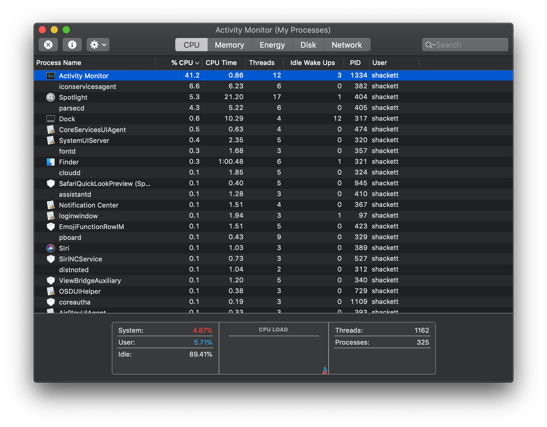Click the SafariQuickLookPreview shield icon
The width and height of the screenshot is (547, 427).
[51, 183]
